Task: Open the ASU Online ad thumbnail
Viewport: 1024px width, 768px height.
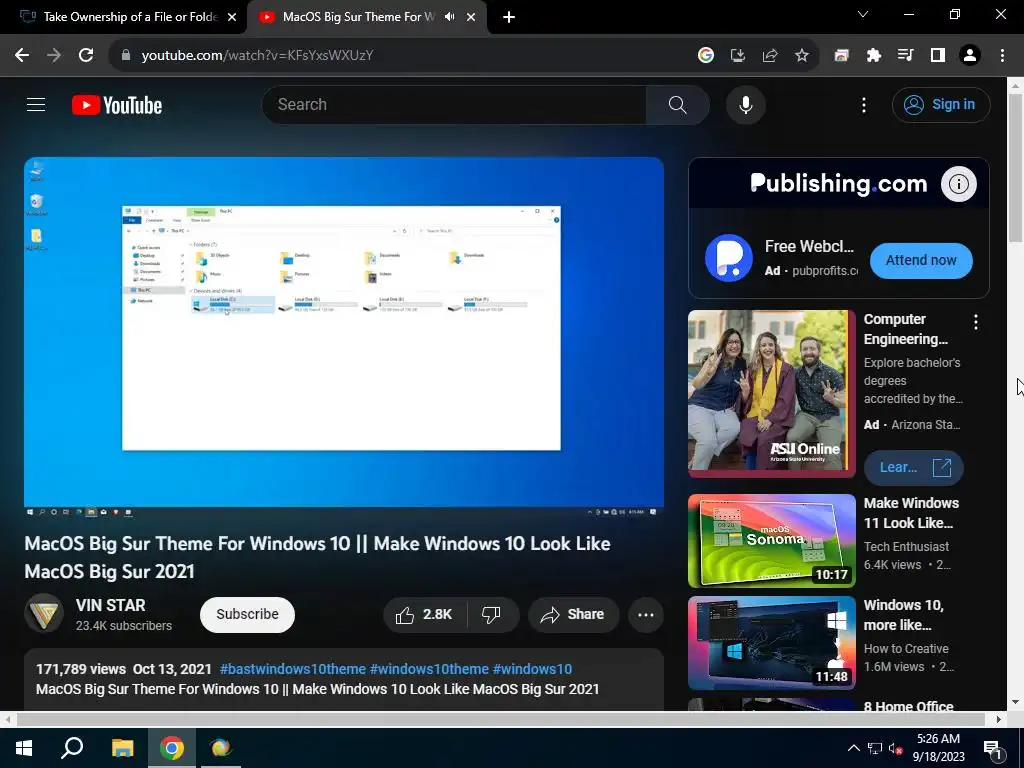Action: click(771, 394)
